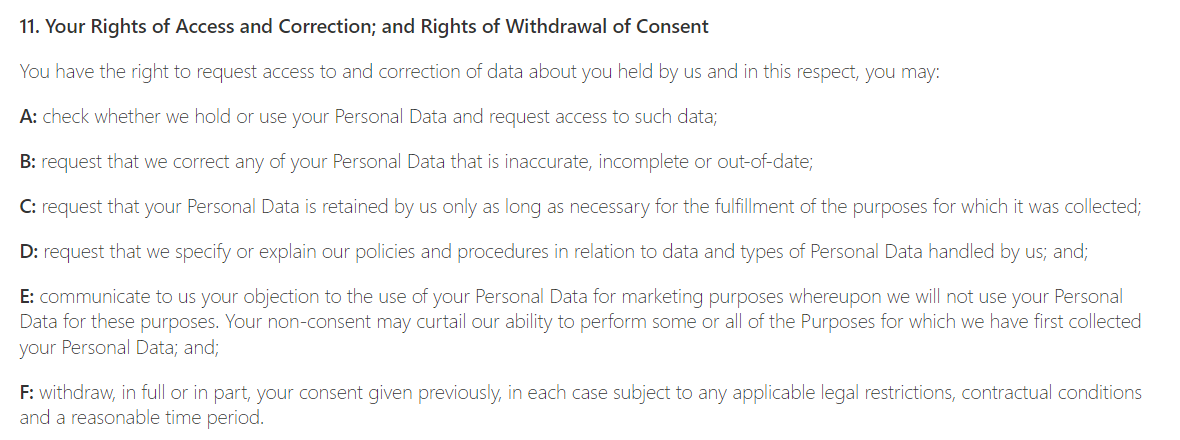Click the bold "A:" label
The width and height of the screenshot is (1180, 440).
28,117
